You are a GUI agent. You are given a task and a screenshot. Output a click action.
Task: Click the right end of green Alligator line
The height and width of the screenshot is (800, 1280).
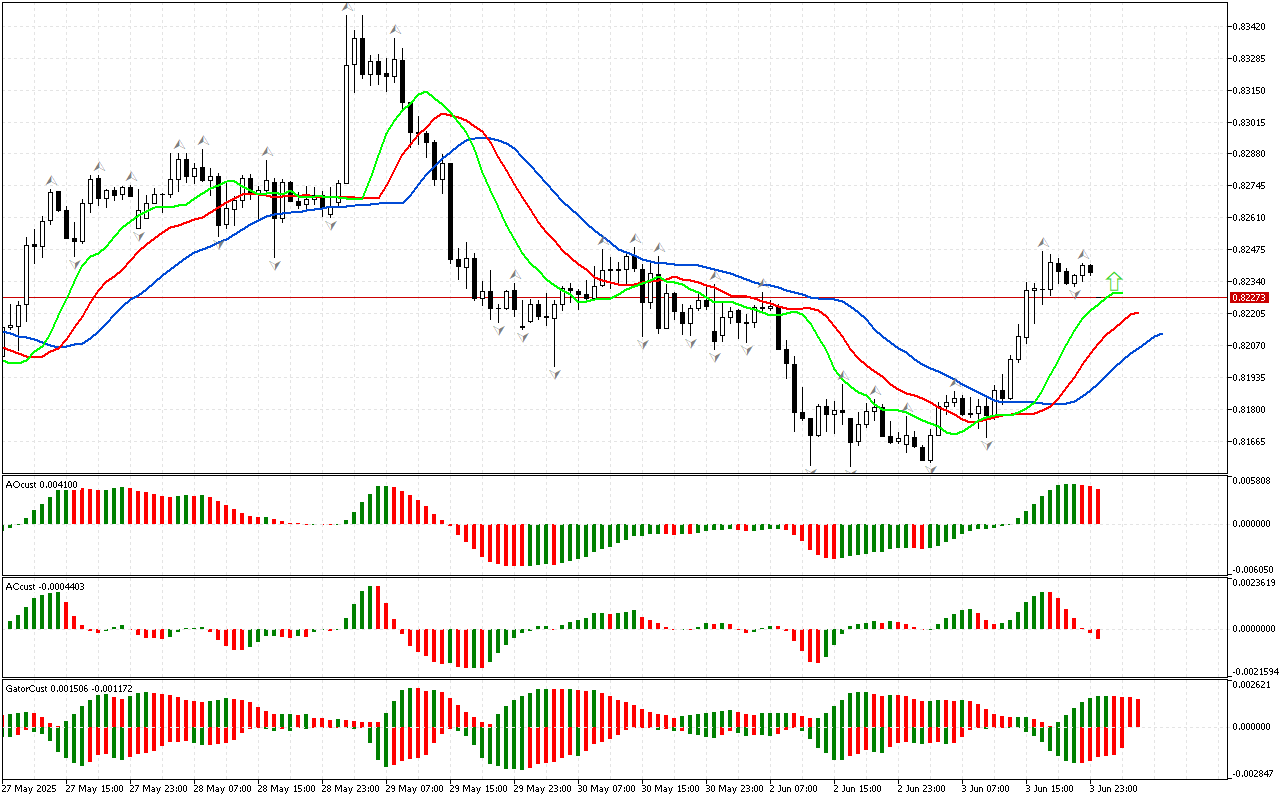(x=1121, y=292)
